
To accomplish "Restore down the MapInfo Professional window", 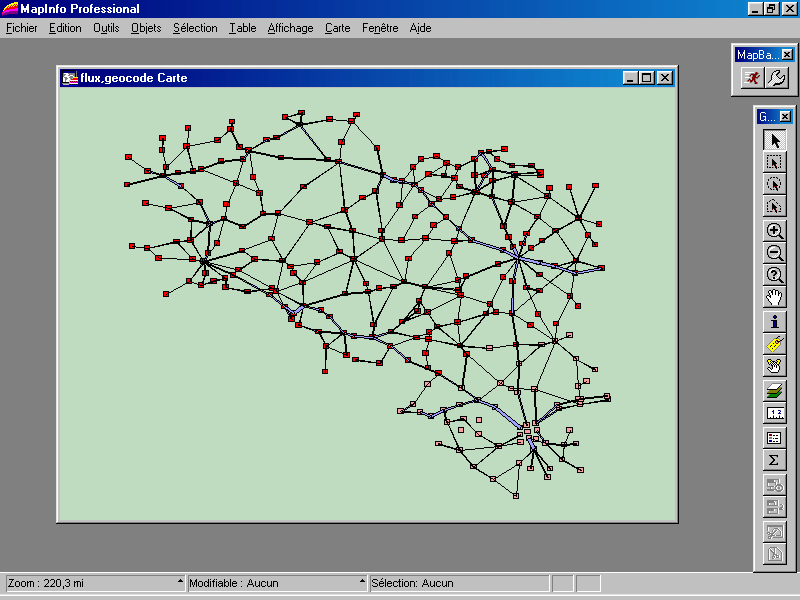I will (771, 9).
